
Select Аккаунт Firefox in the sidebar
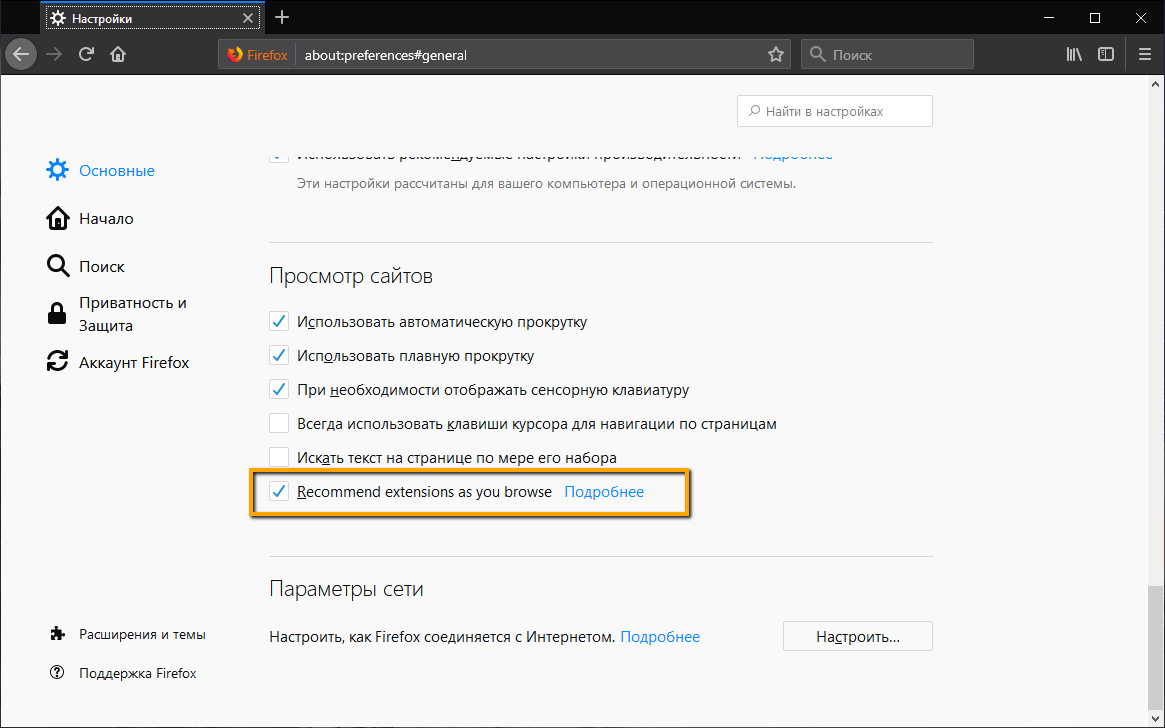point(133,362)
